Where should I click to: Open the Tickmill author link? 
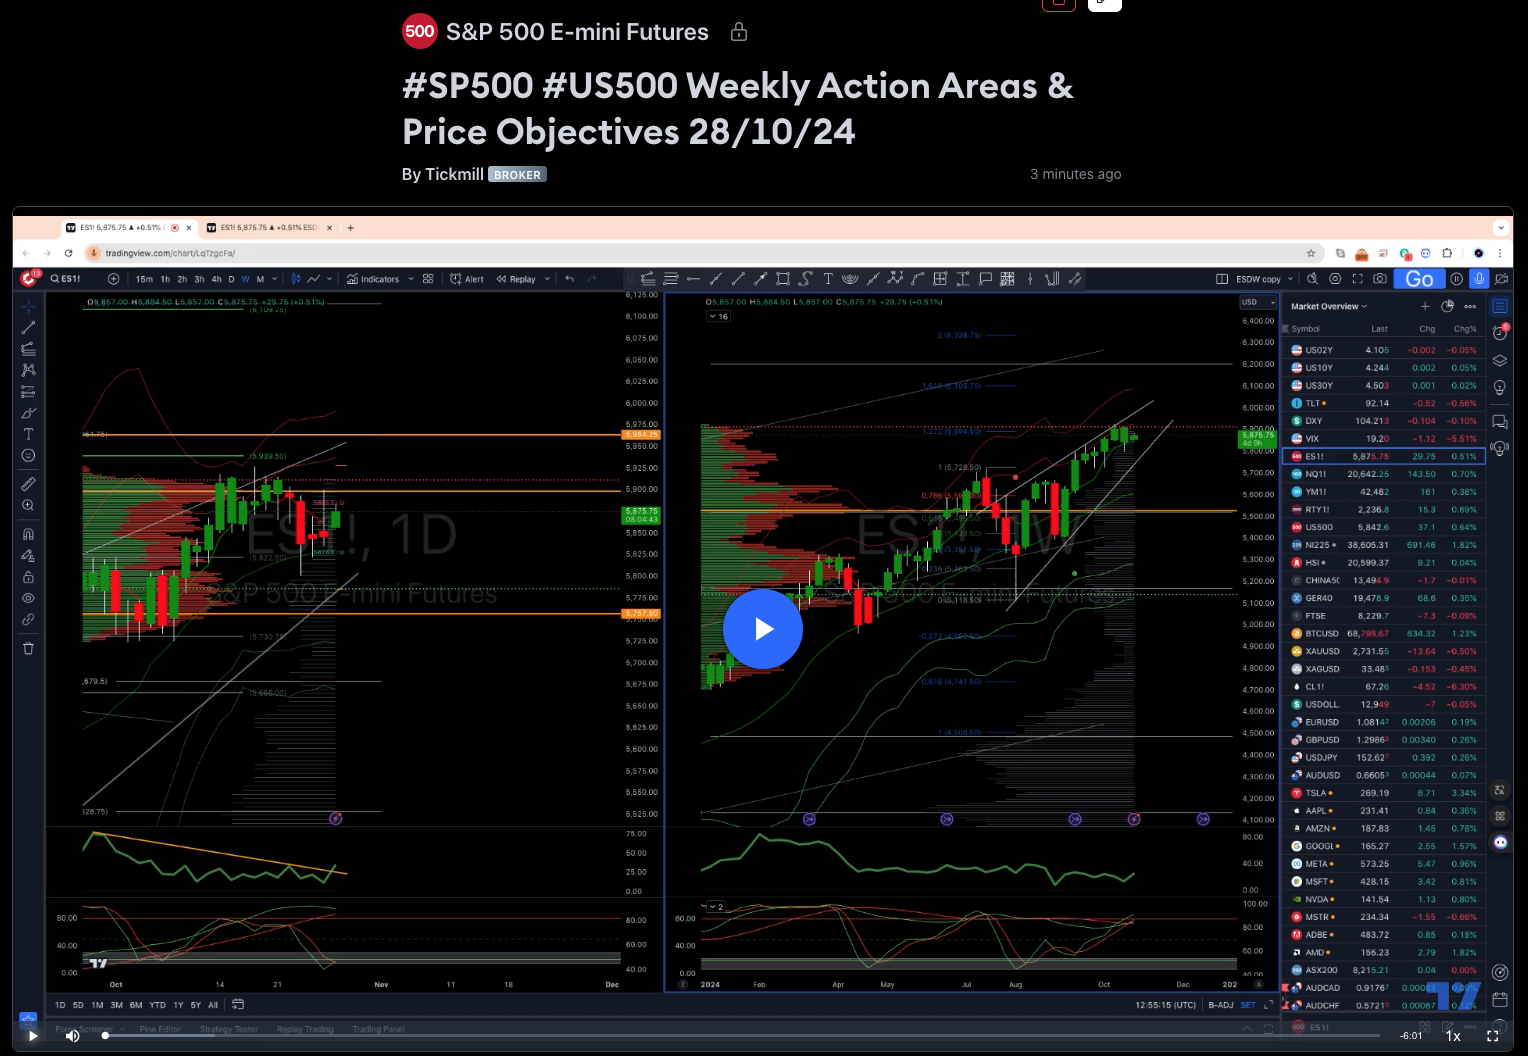[455, 174]
